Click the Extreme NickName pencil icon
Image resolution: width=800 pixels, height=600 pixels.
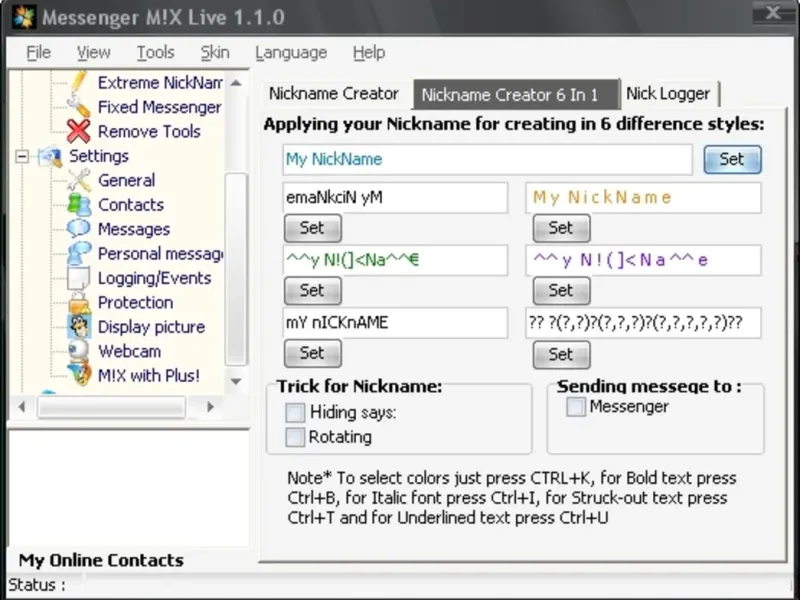79,82
